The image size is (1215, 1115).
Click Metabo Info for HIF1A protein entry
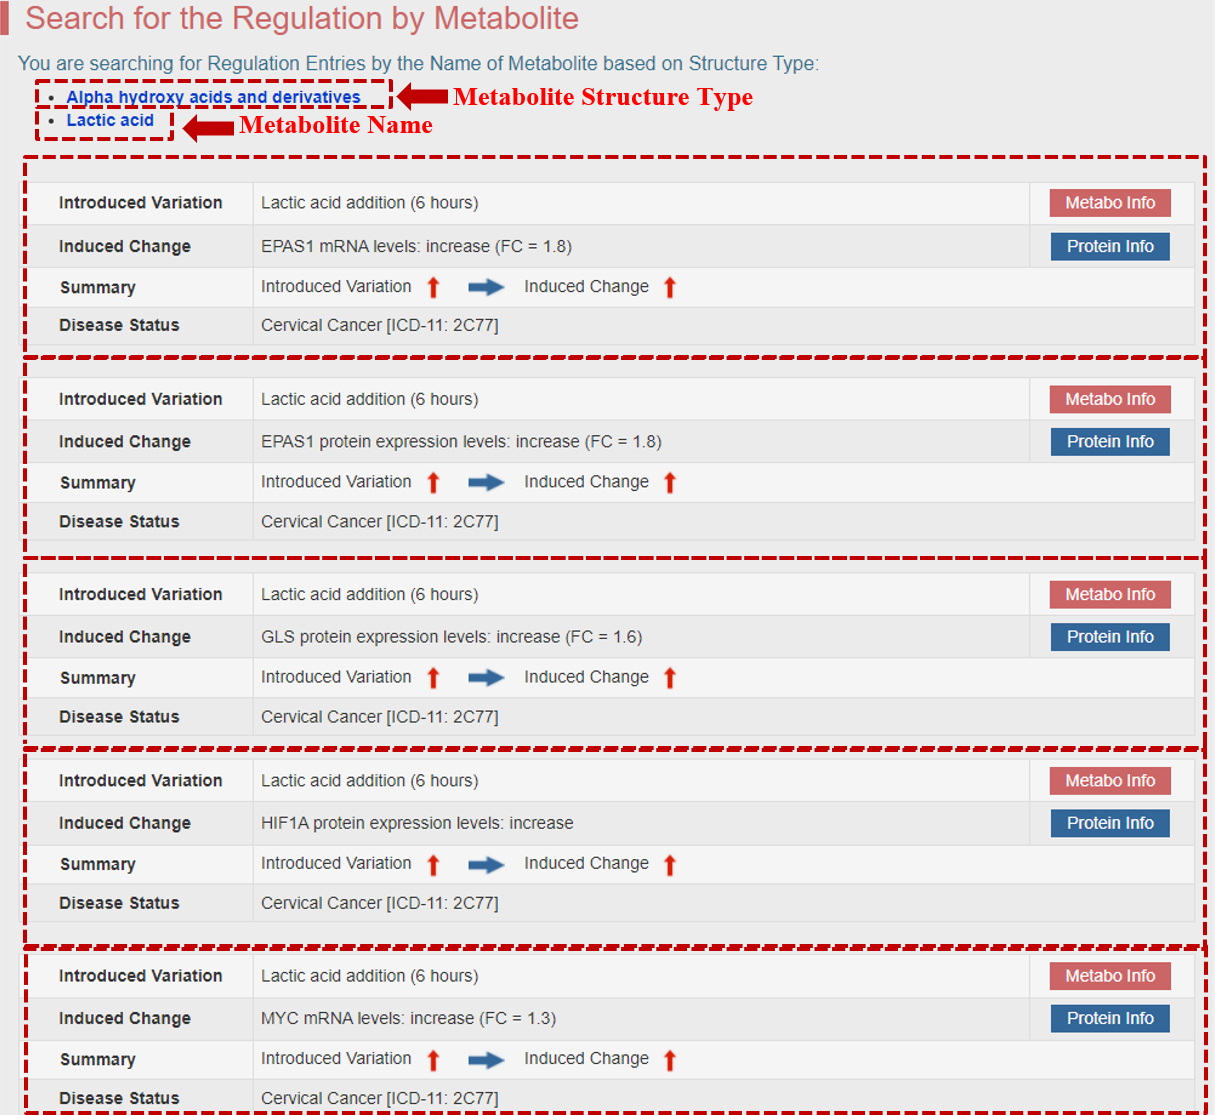point(1109,781)
